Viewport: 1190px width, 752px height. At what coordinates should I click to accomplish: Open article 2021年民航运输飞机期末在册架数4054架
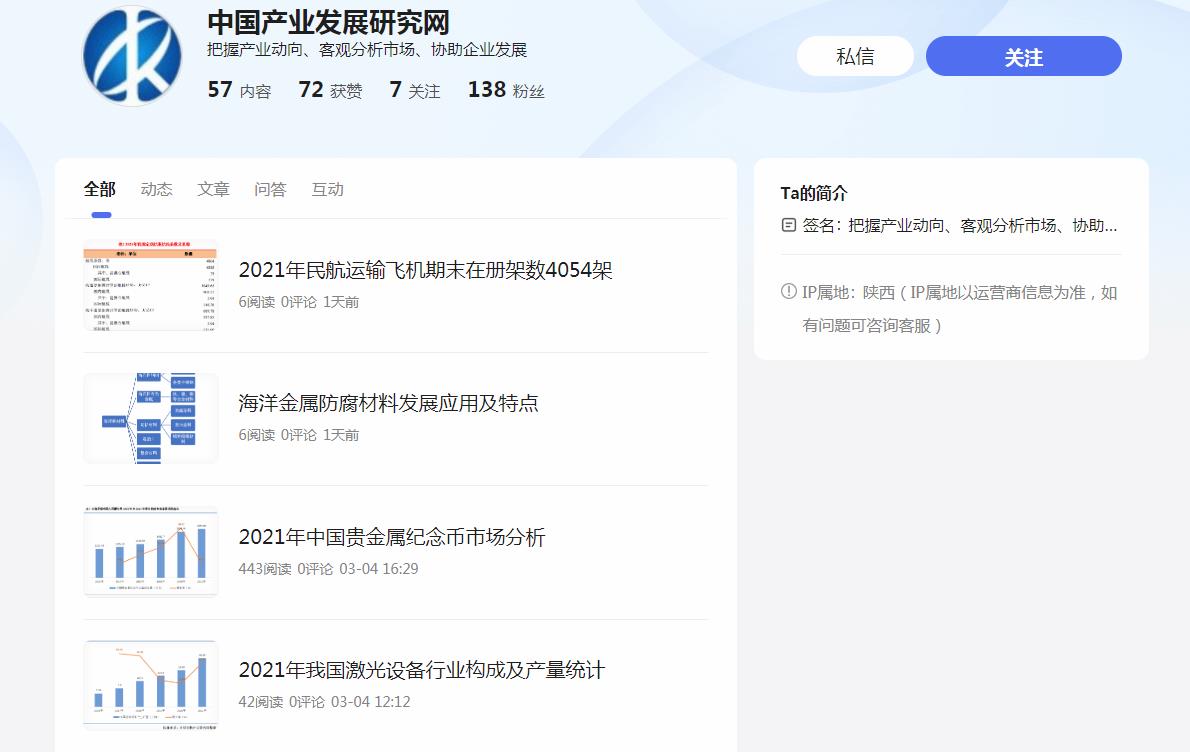pos(425,270)
